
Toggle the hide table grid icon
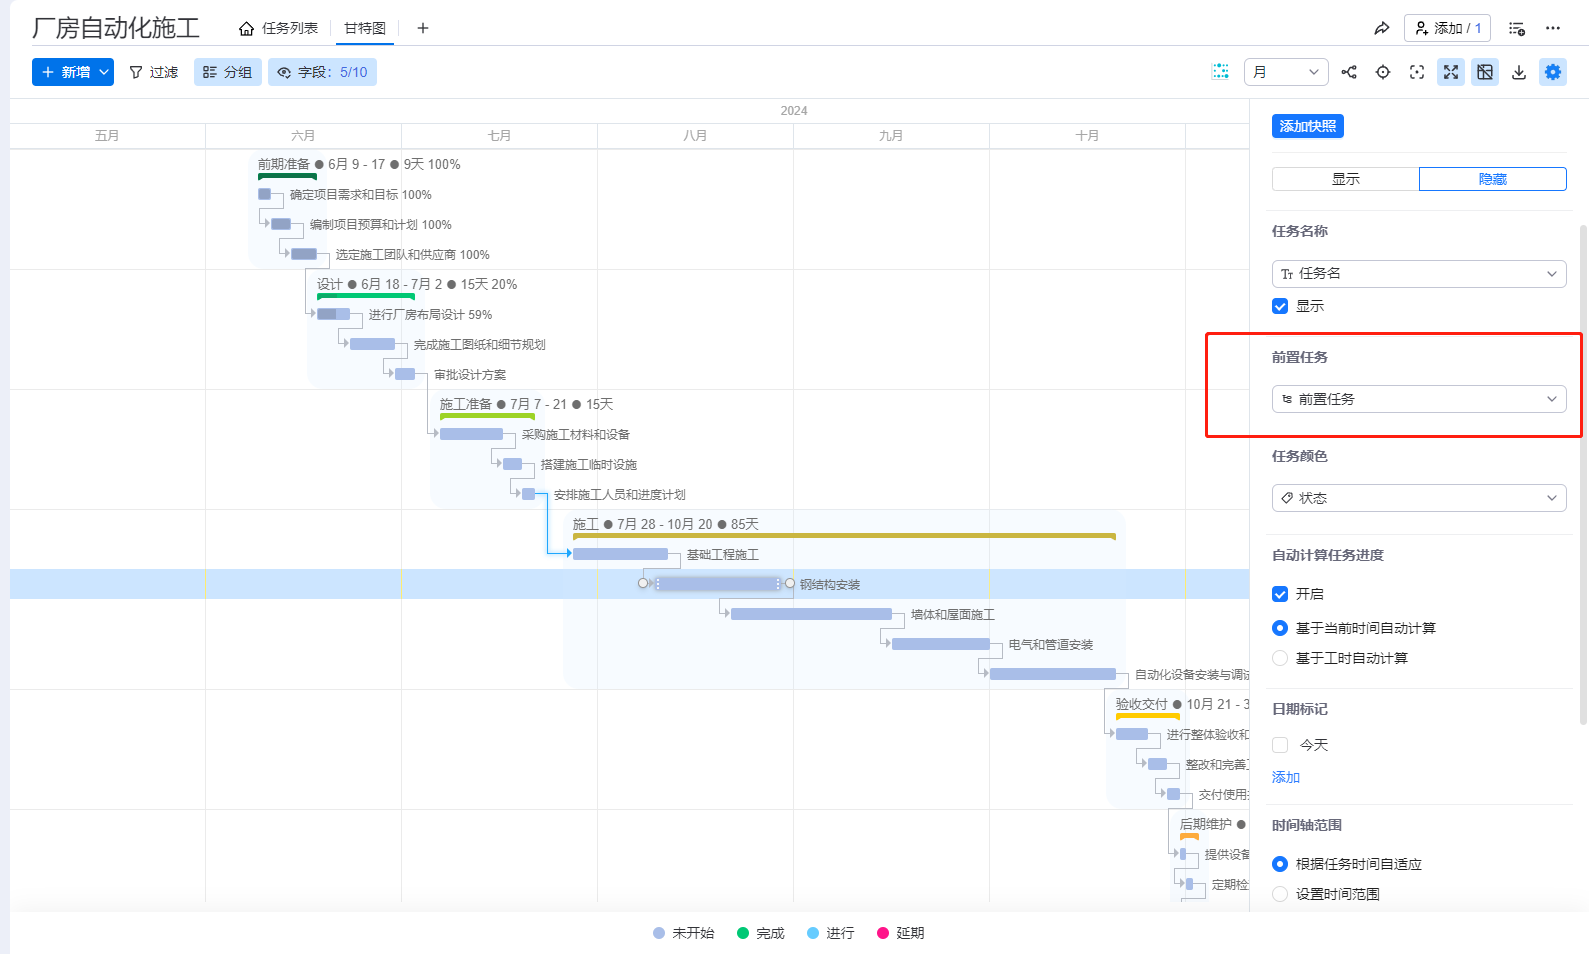point(1485,72)
